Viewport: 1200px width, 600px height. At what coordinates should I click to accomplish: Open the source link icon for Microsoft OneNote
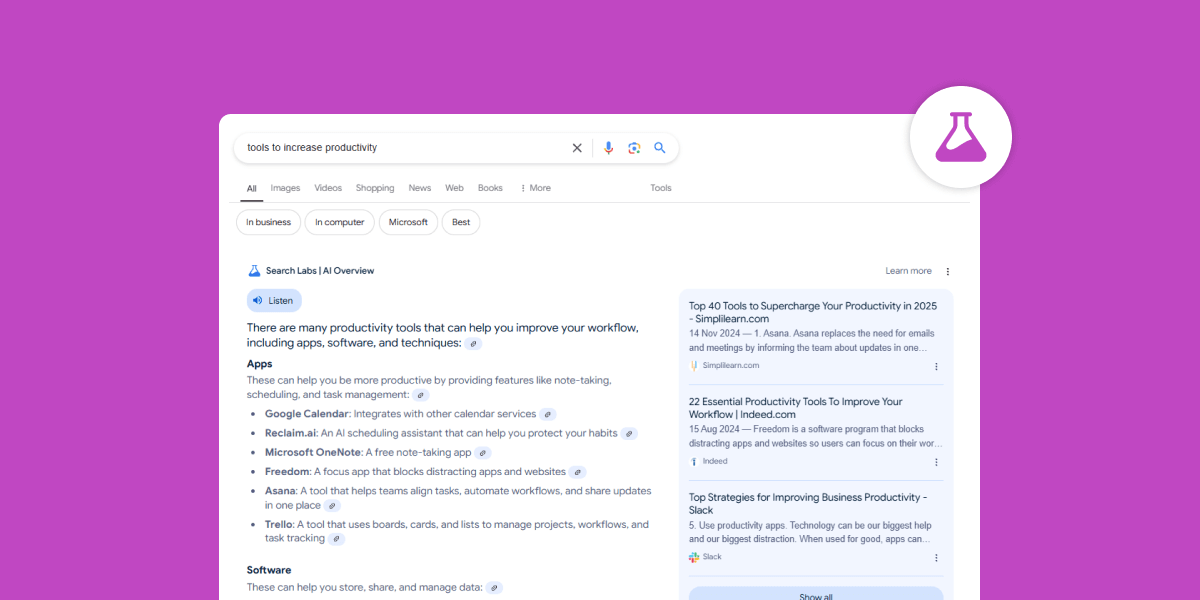[x=483, y=453]
